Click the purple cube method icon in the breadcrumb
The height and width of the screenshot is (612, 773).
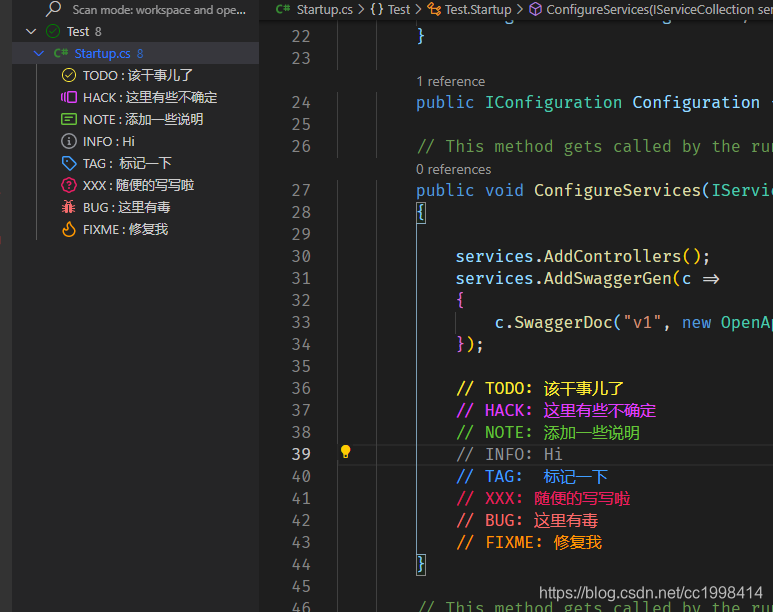click(x=535, y=9)
